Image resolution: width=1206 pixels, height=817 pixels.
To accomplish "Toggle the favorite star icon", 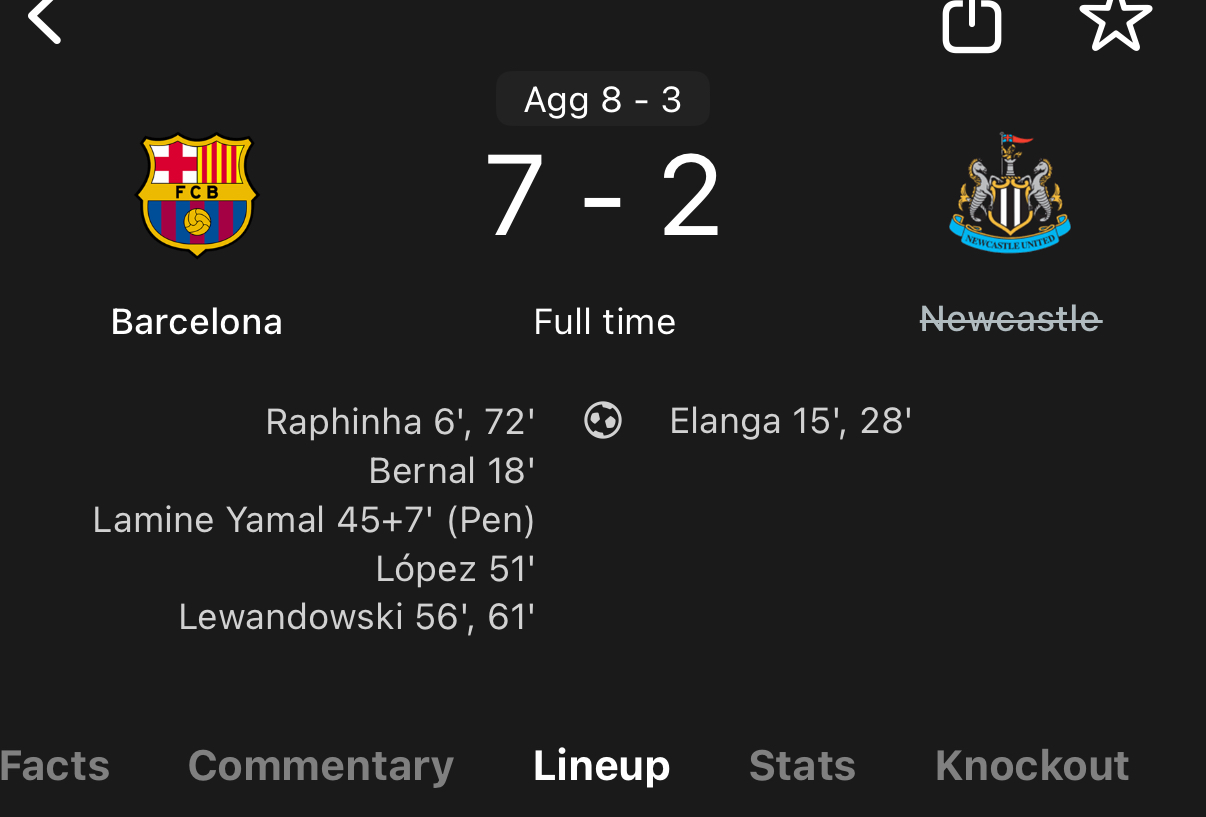I will [1115, 20].
